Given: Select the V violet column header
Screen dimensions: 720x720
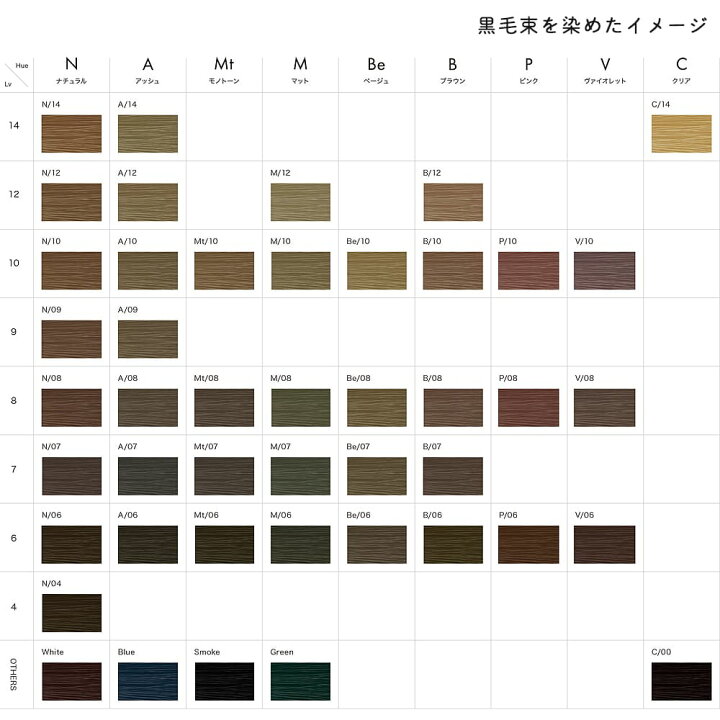Looking at the screenshot, I should [x=605, y=70].
